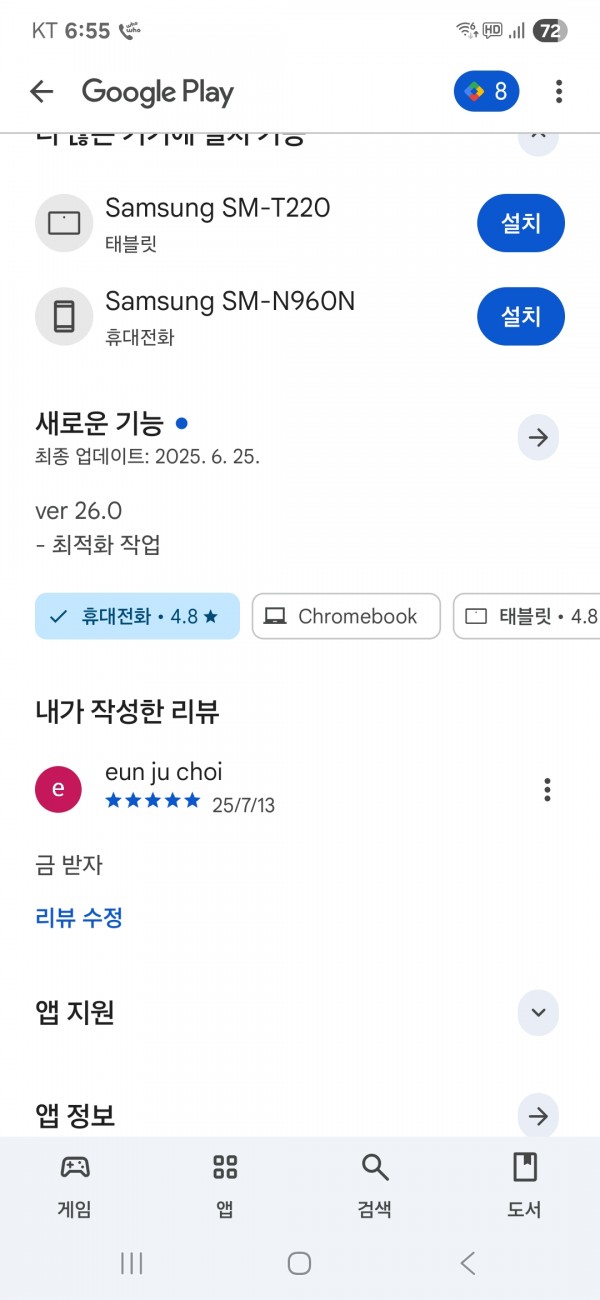Switch to the 게임 tab

click(x=75, y=1185)
